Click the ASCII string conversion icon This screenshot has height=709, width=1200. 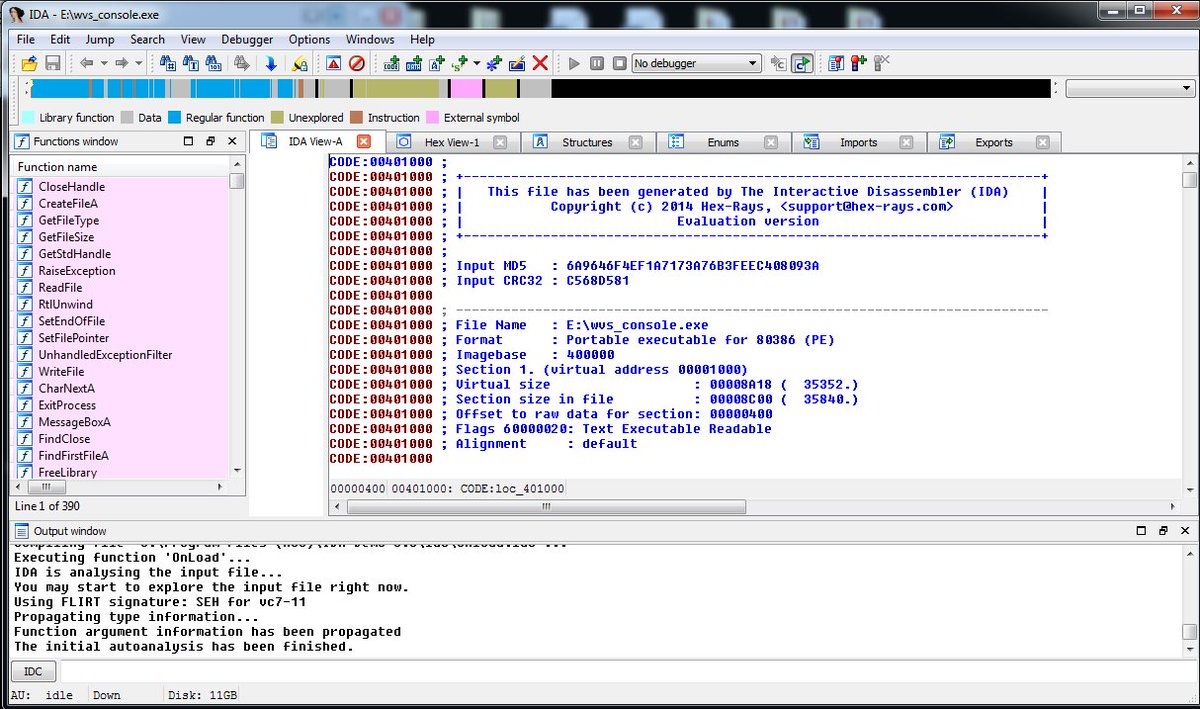437,63
